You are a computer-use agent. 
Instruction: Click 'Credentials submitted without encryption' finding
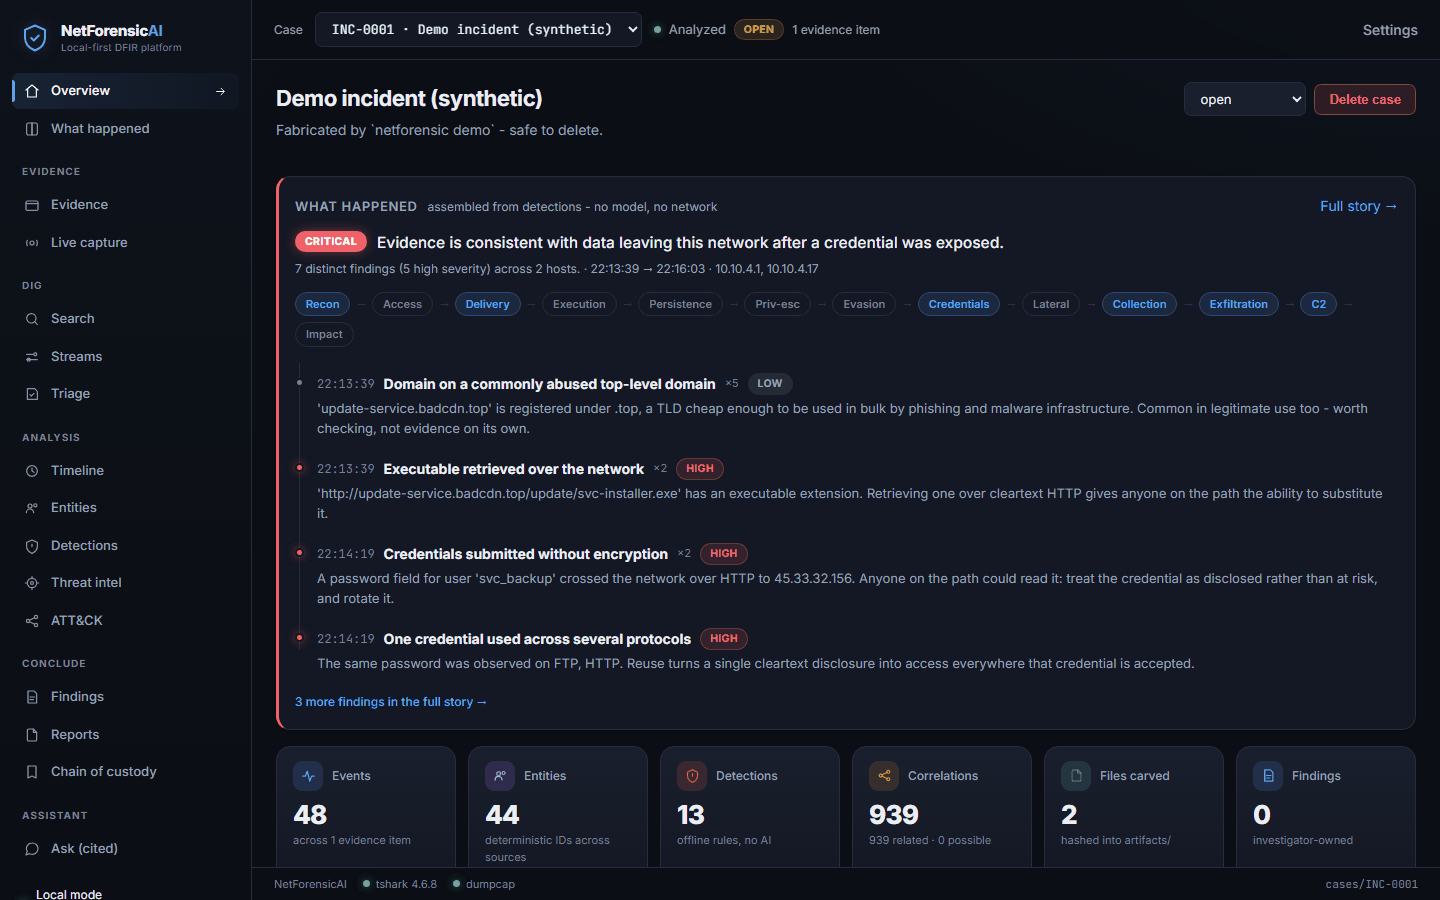coord(525,554)
